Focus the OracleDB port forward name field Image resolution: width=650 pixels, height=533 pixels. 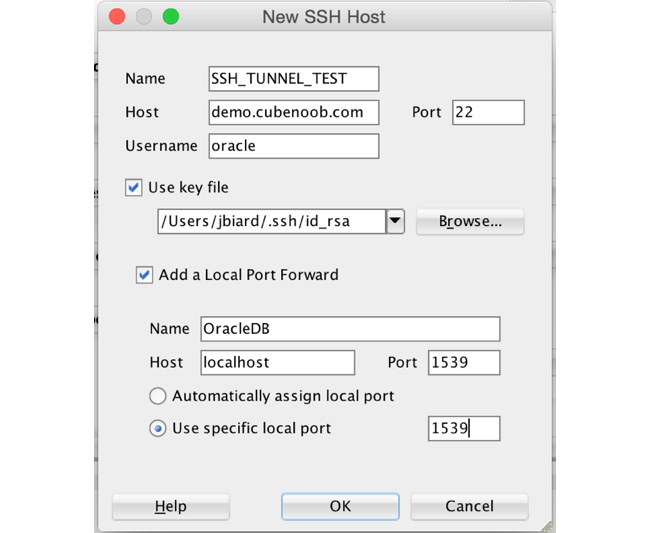pyautogui.click(x=349, y=329)
